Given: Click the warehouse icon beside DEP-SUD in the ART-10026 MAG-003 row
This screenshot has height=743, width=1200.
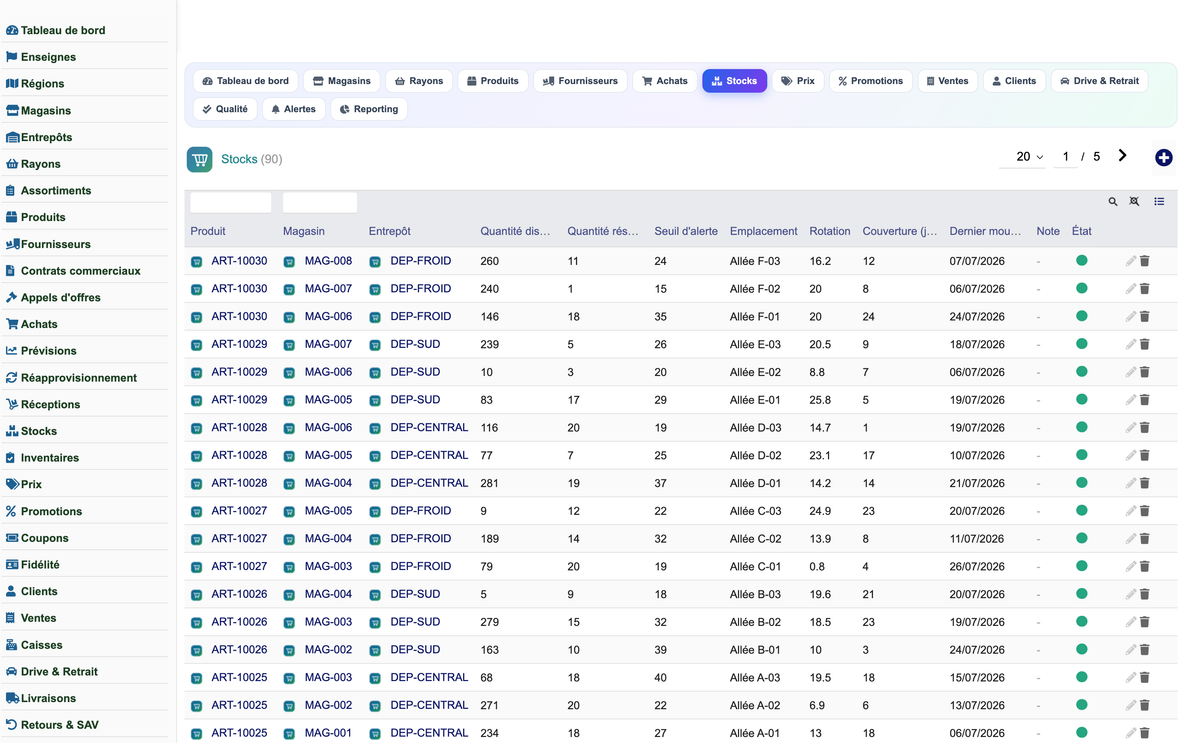Looking at the screenshot, I should click(375, 623).
